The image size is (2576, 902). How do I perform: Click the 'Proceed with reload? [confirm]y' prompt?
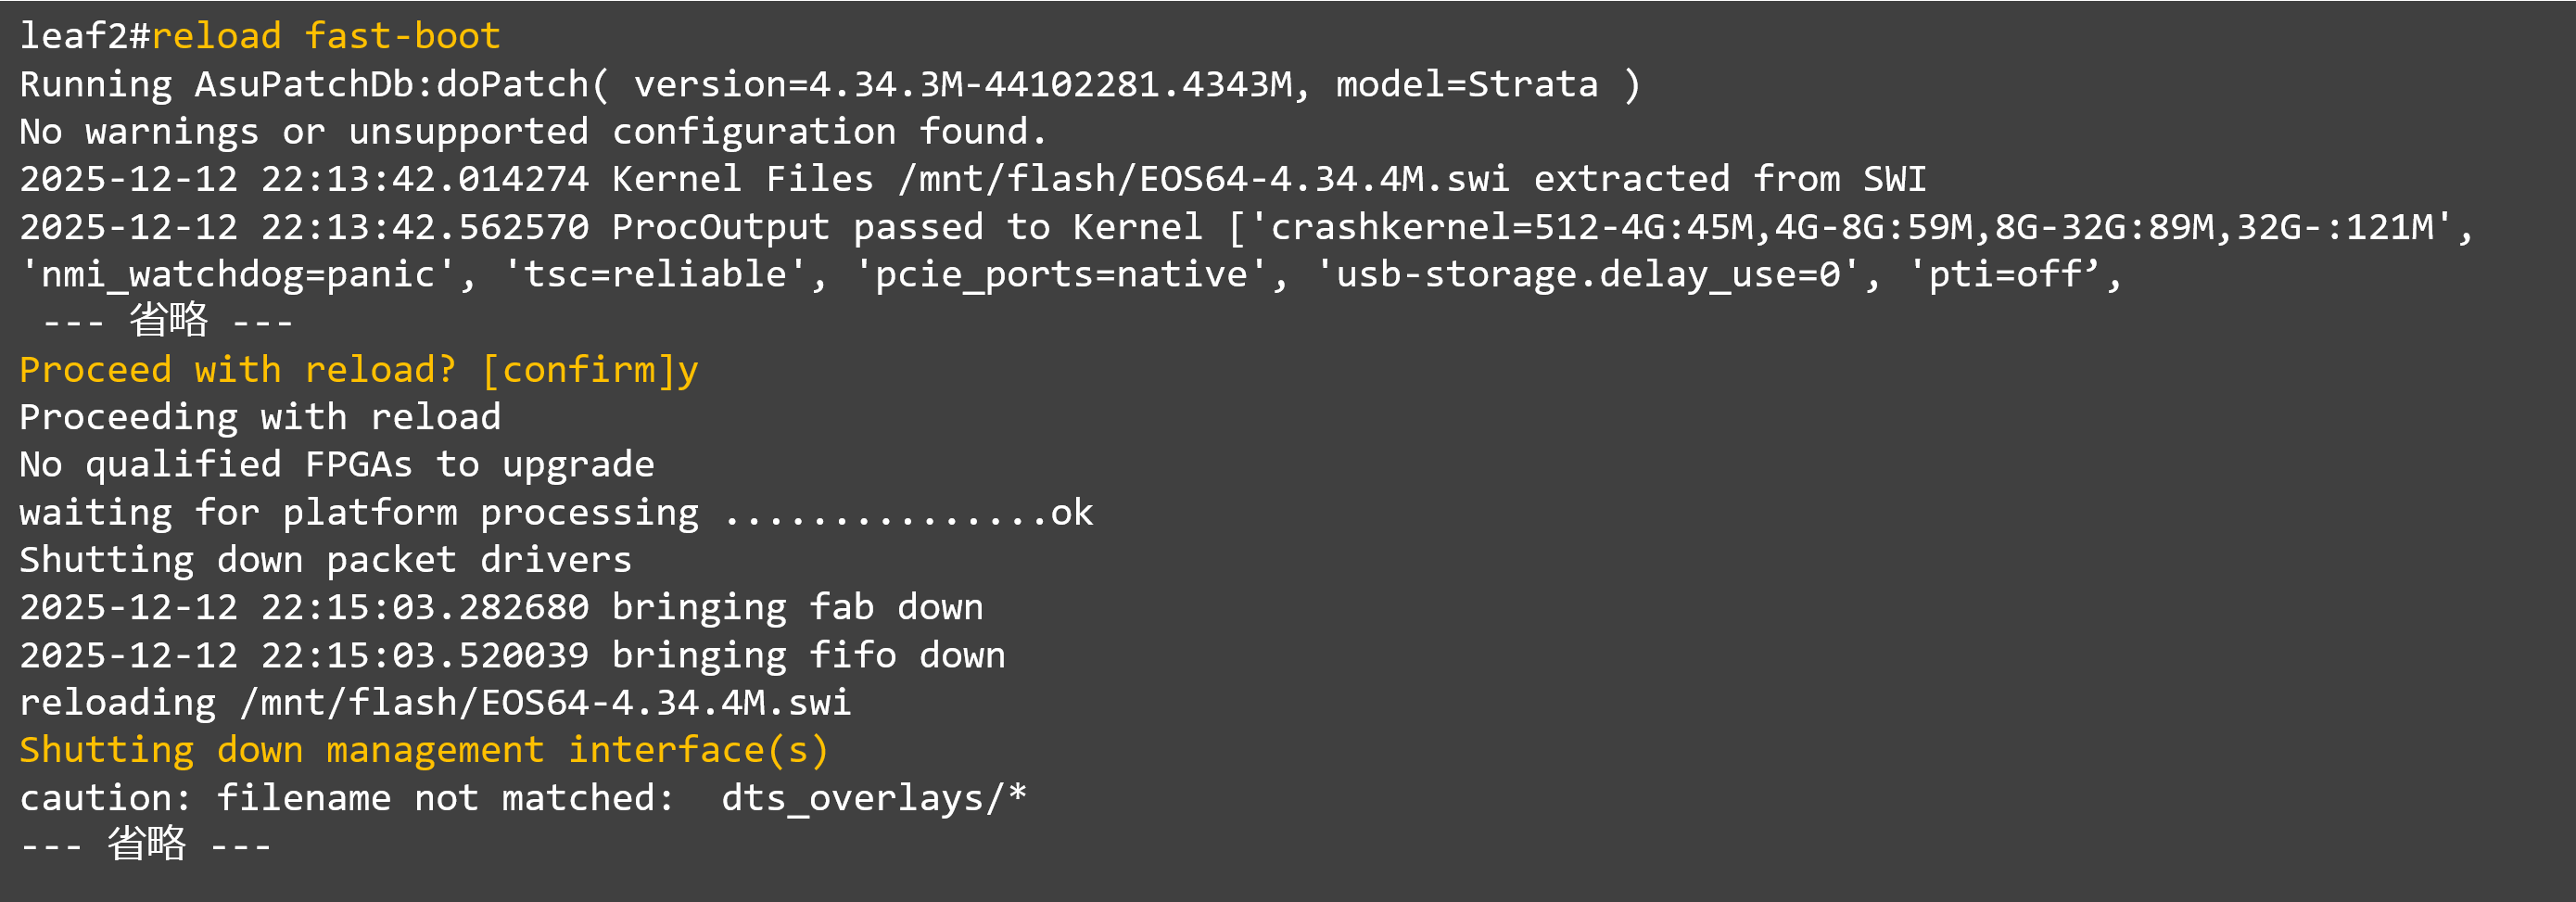point(358,370)
